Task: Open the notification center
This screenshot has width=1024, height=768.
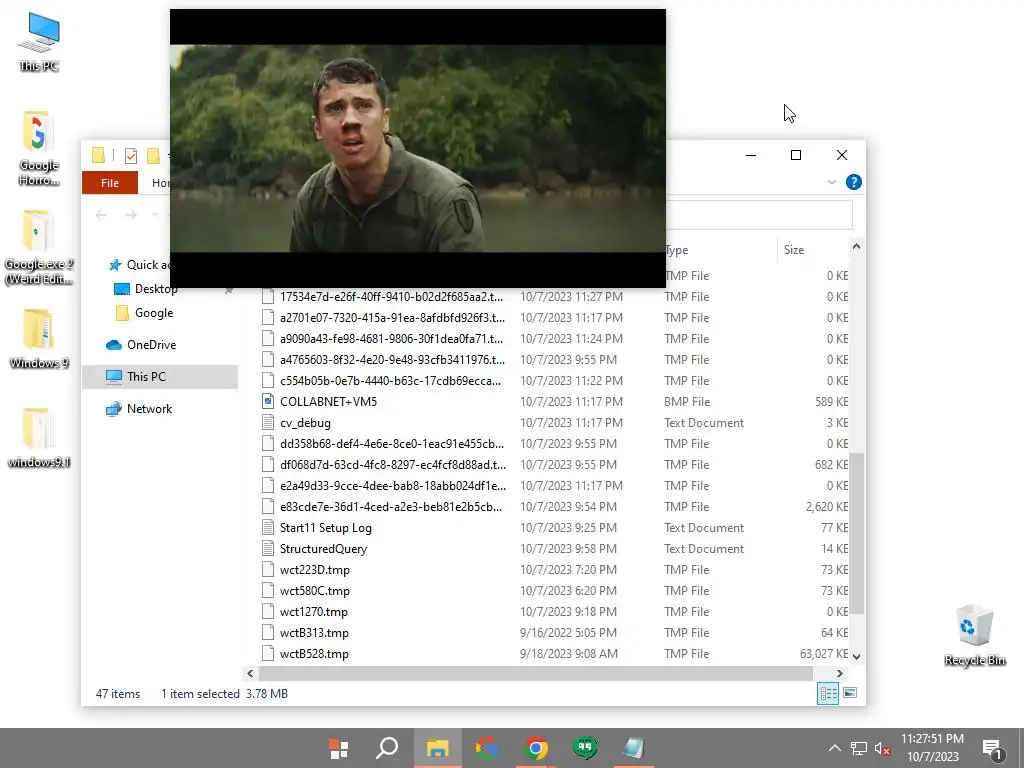Action: click(x=992, y=748)
